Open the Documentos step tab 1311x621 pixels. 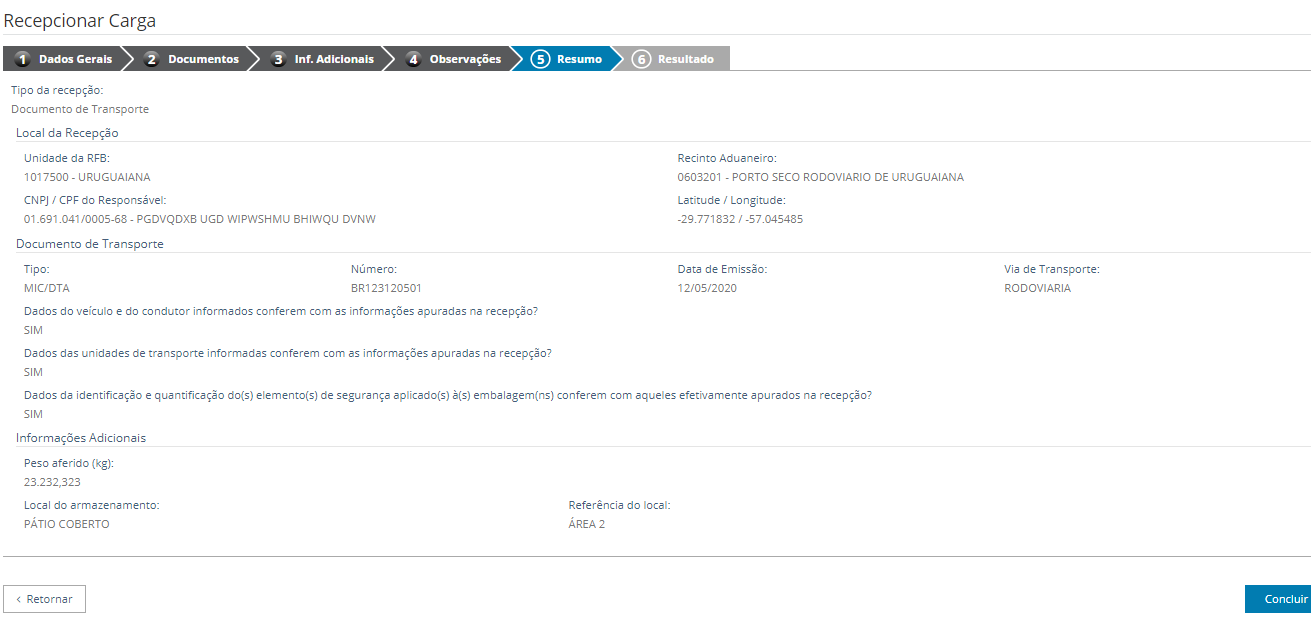tap(203, 59)
